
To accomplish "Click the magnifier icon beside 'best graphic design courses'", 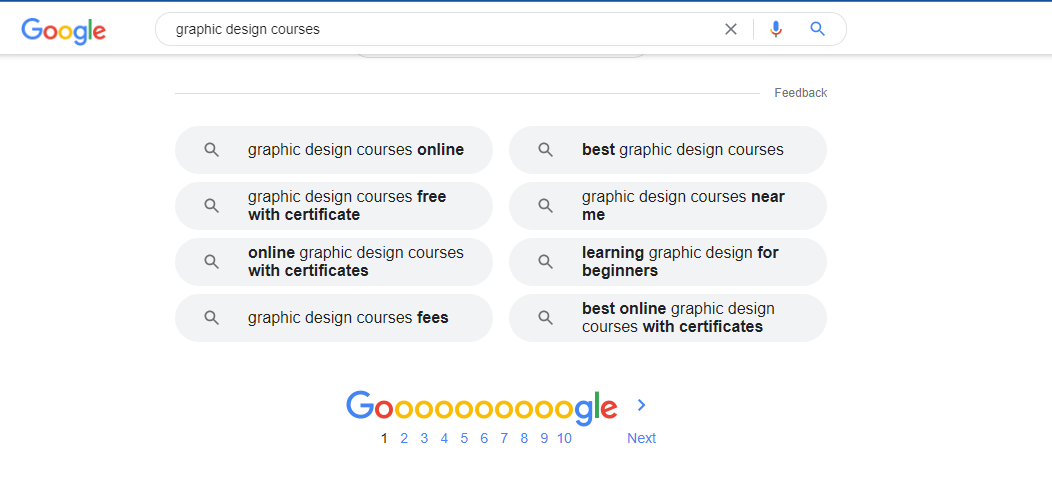I will pos(545,150).
